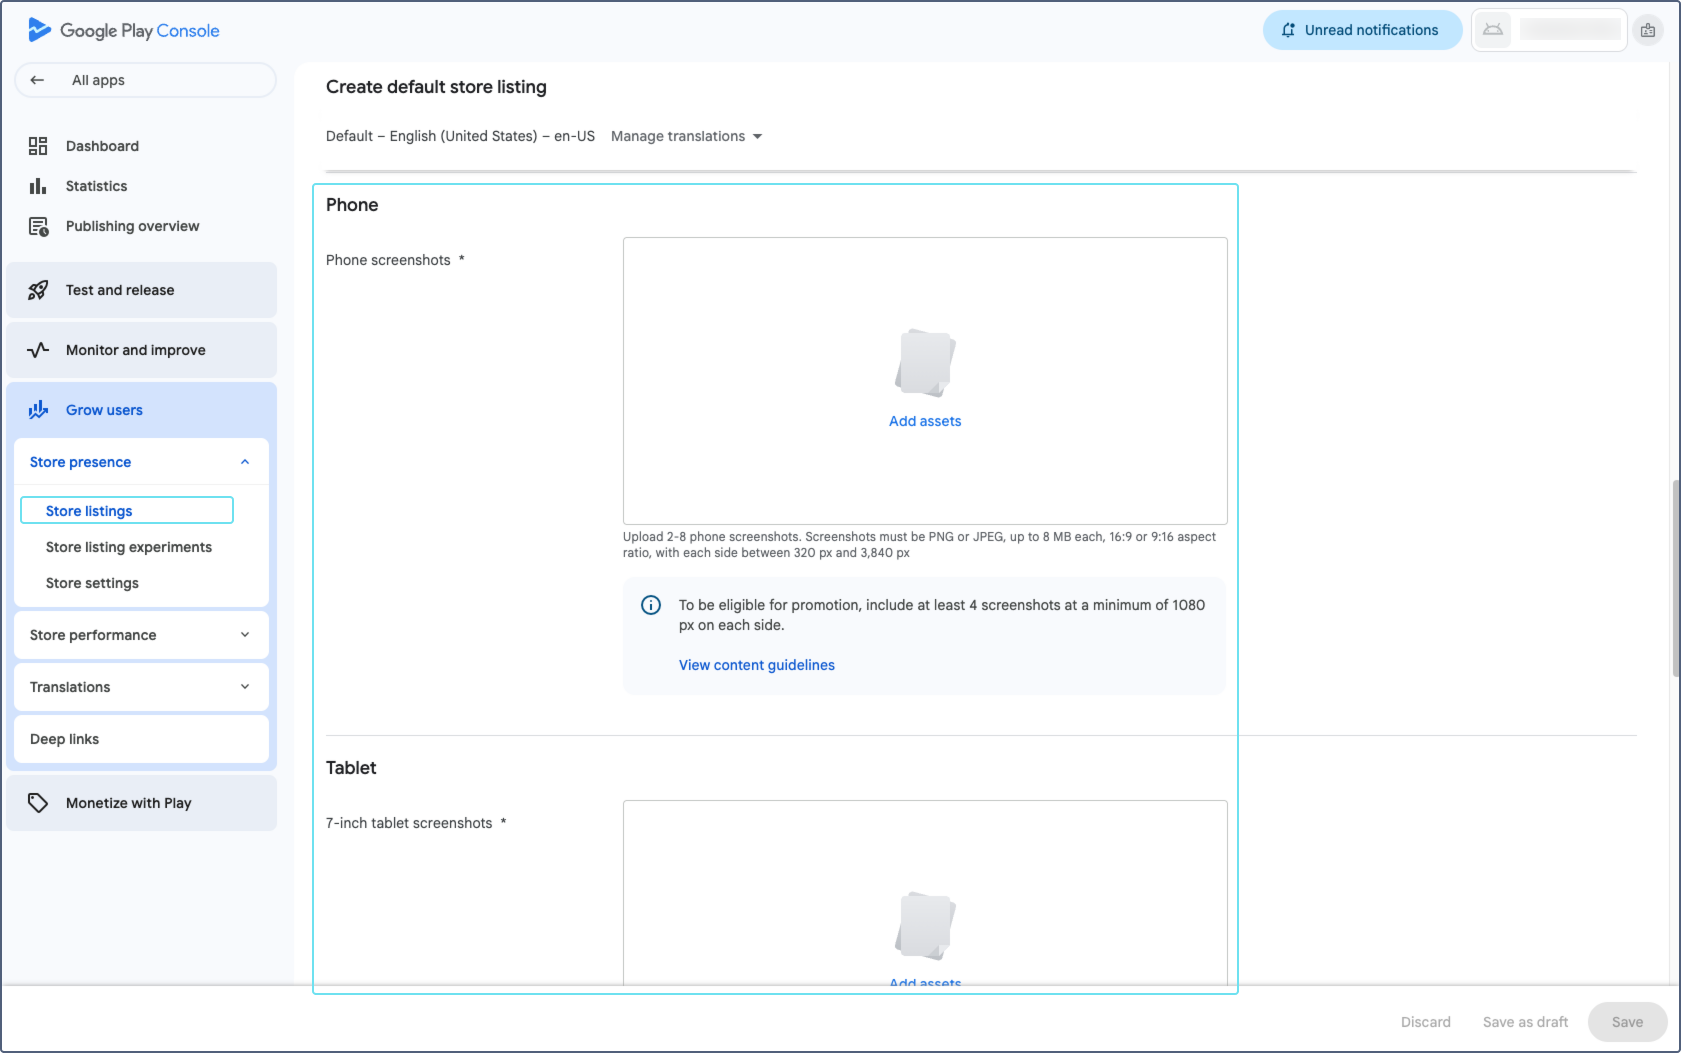Click the Monitor and improve pulse icon
The width and height of the screenshot is (1681, 1053).
(38, 350)
